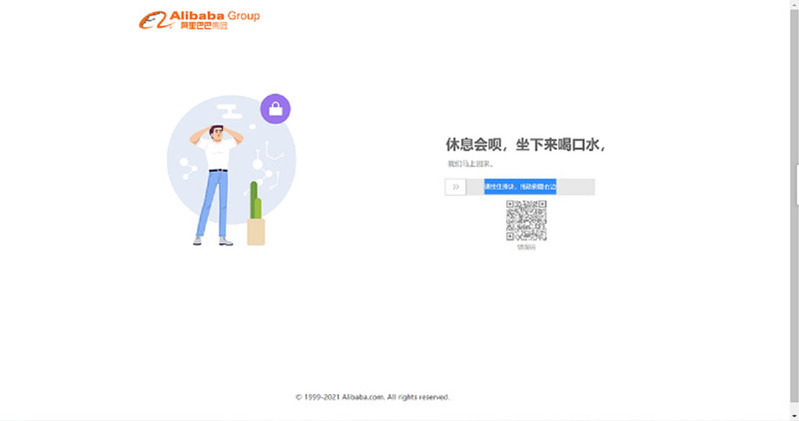799x421 pixels.
Task: Click the vertical scrollbar up arrow
Action: (794, 5)
